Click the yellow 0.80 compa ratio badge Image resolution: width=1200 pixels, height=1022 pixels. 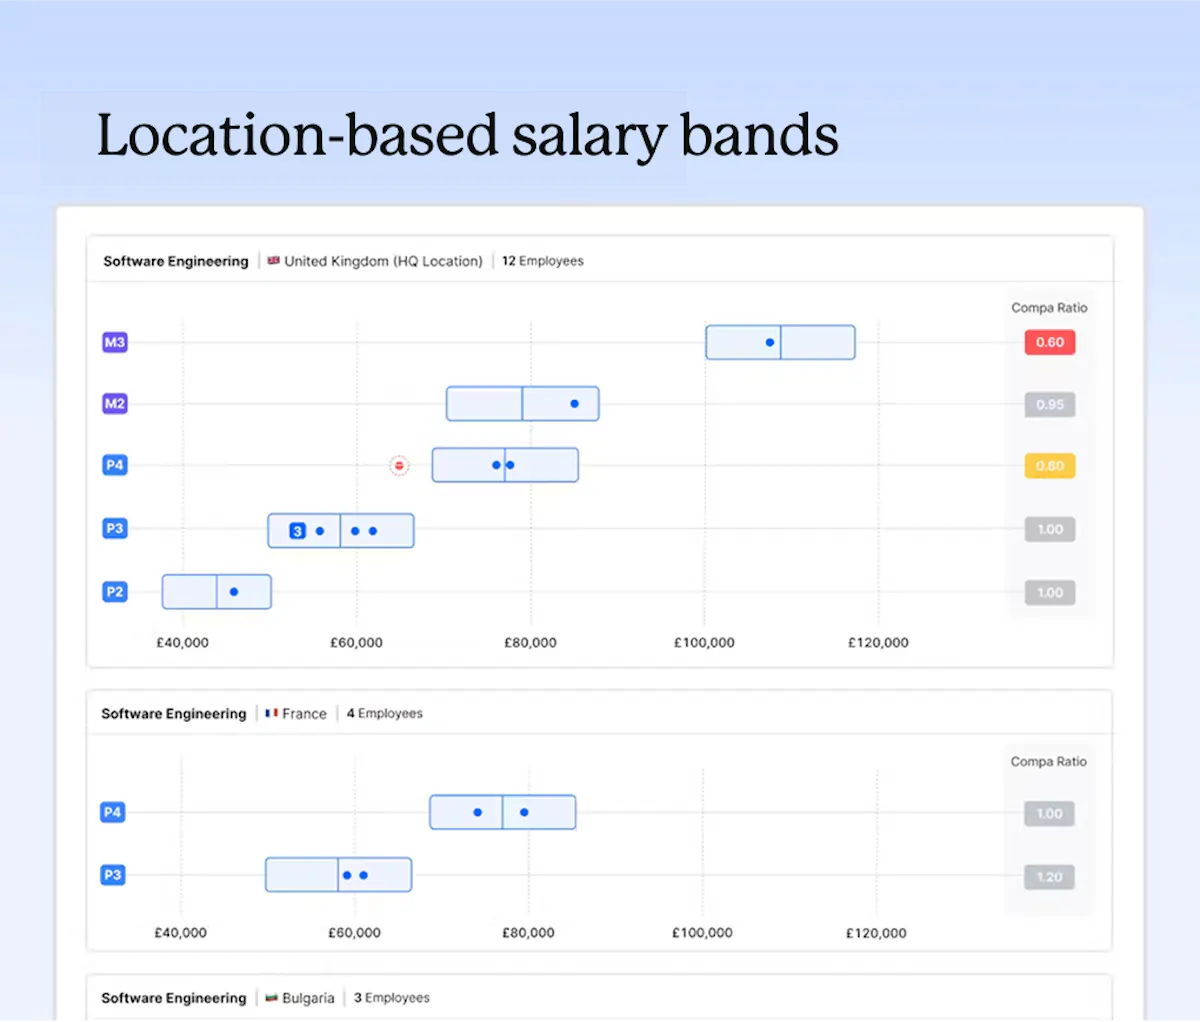click(1050, 465)
